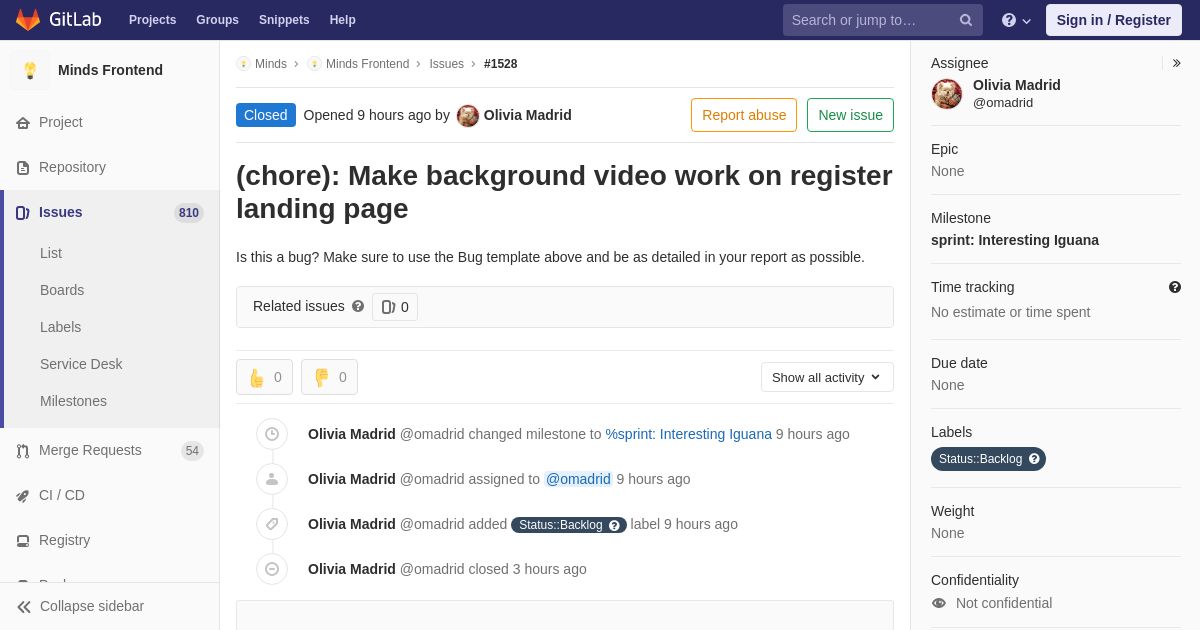Click the Report abuse button
1200x630 pixels.
(x=744, y=115)
